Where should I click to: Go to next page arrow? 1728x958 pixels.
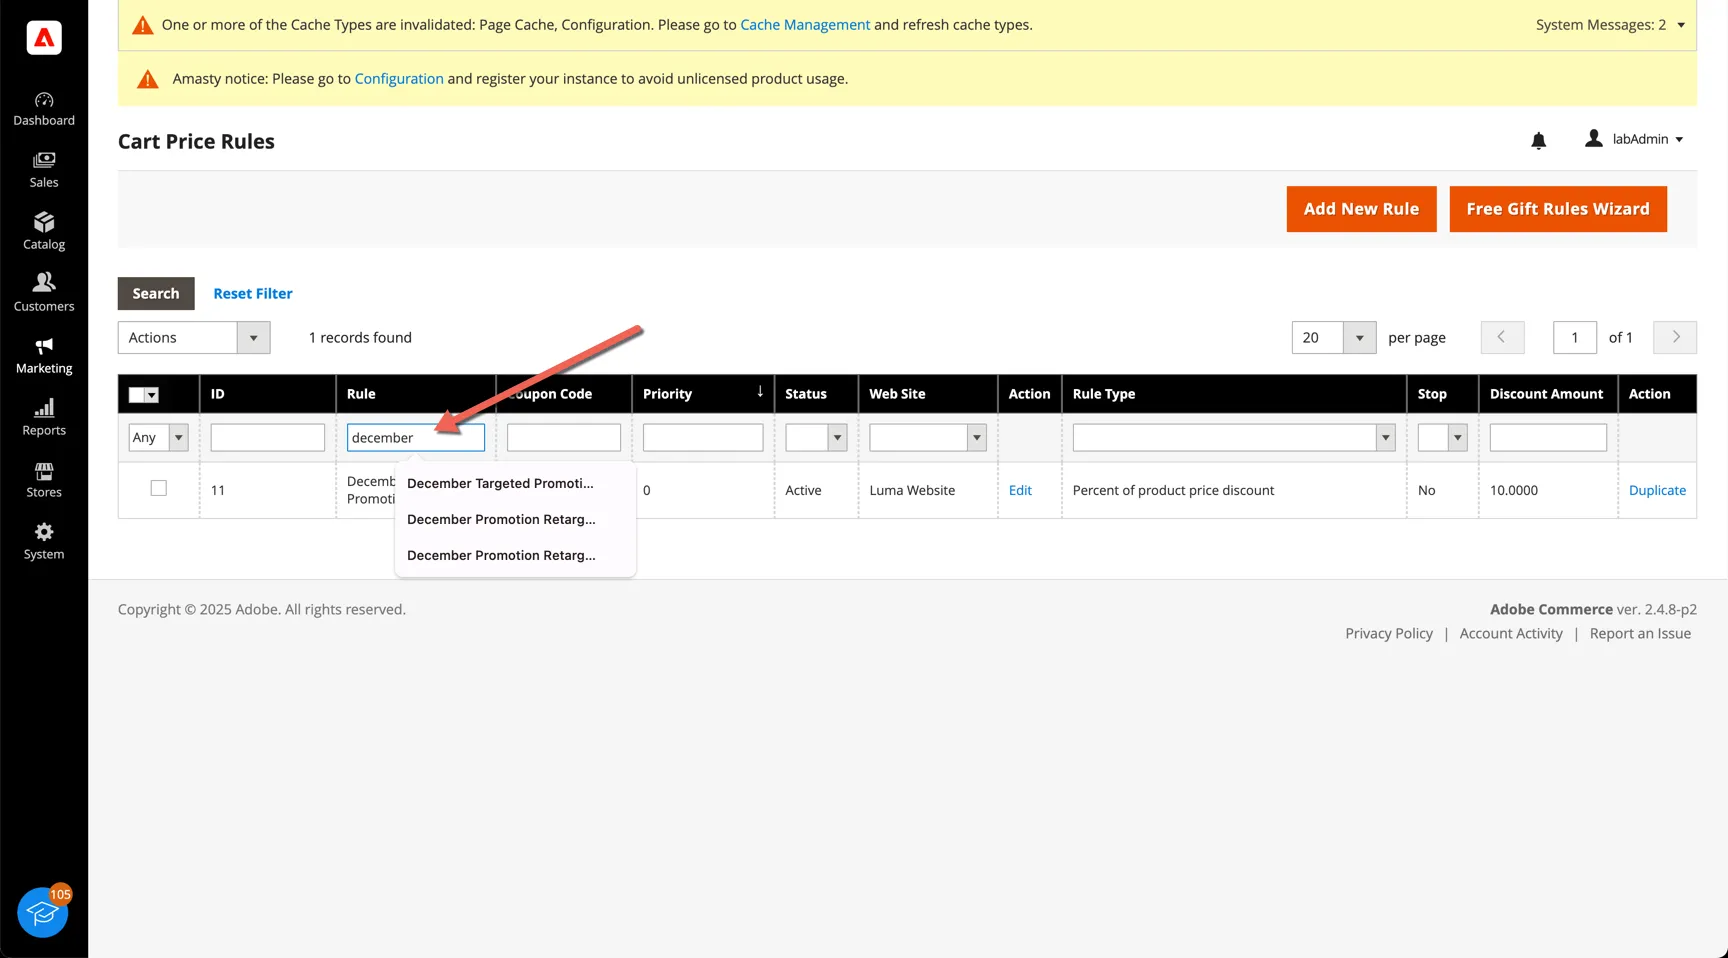[x=1675, y=337]
